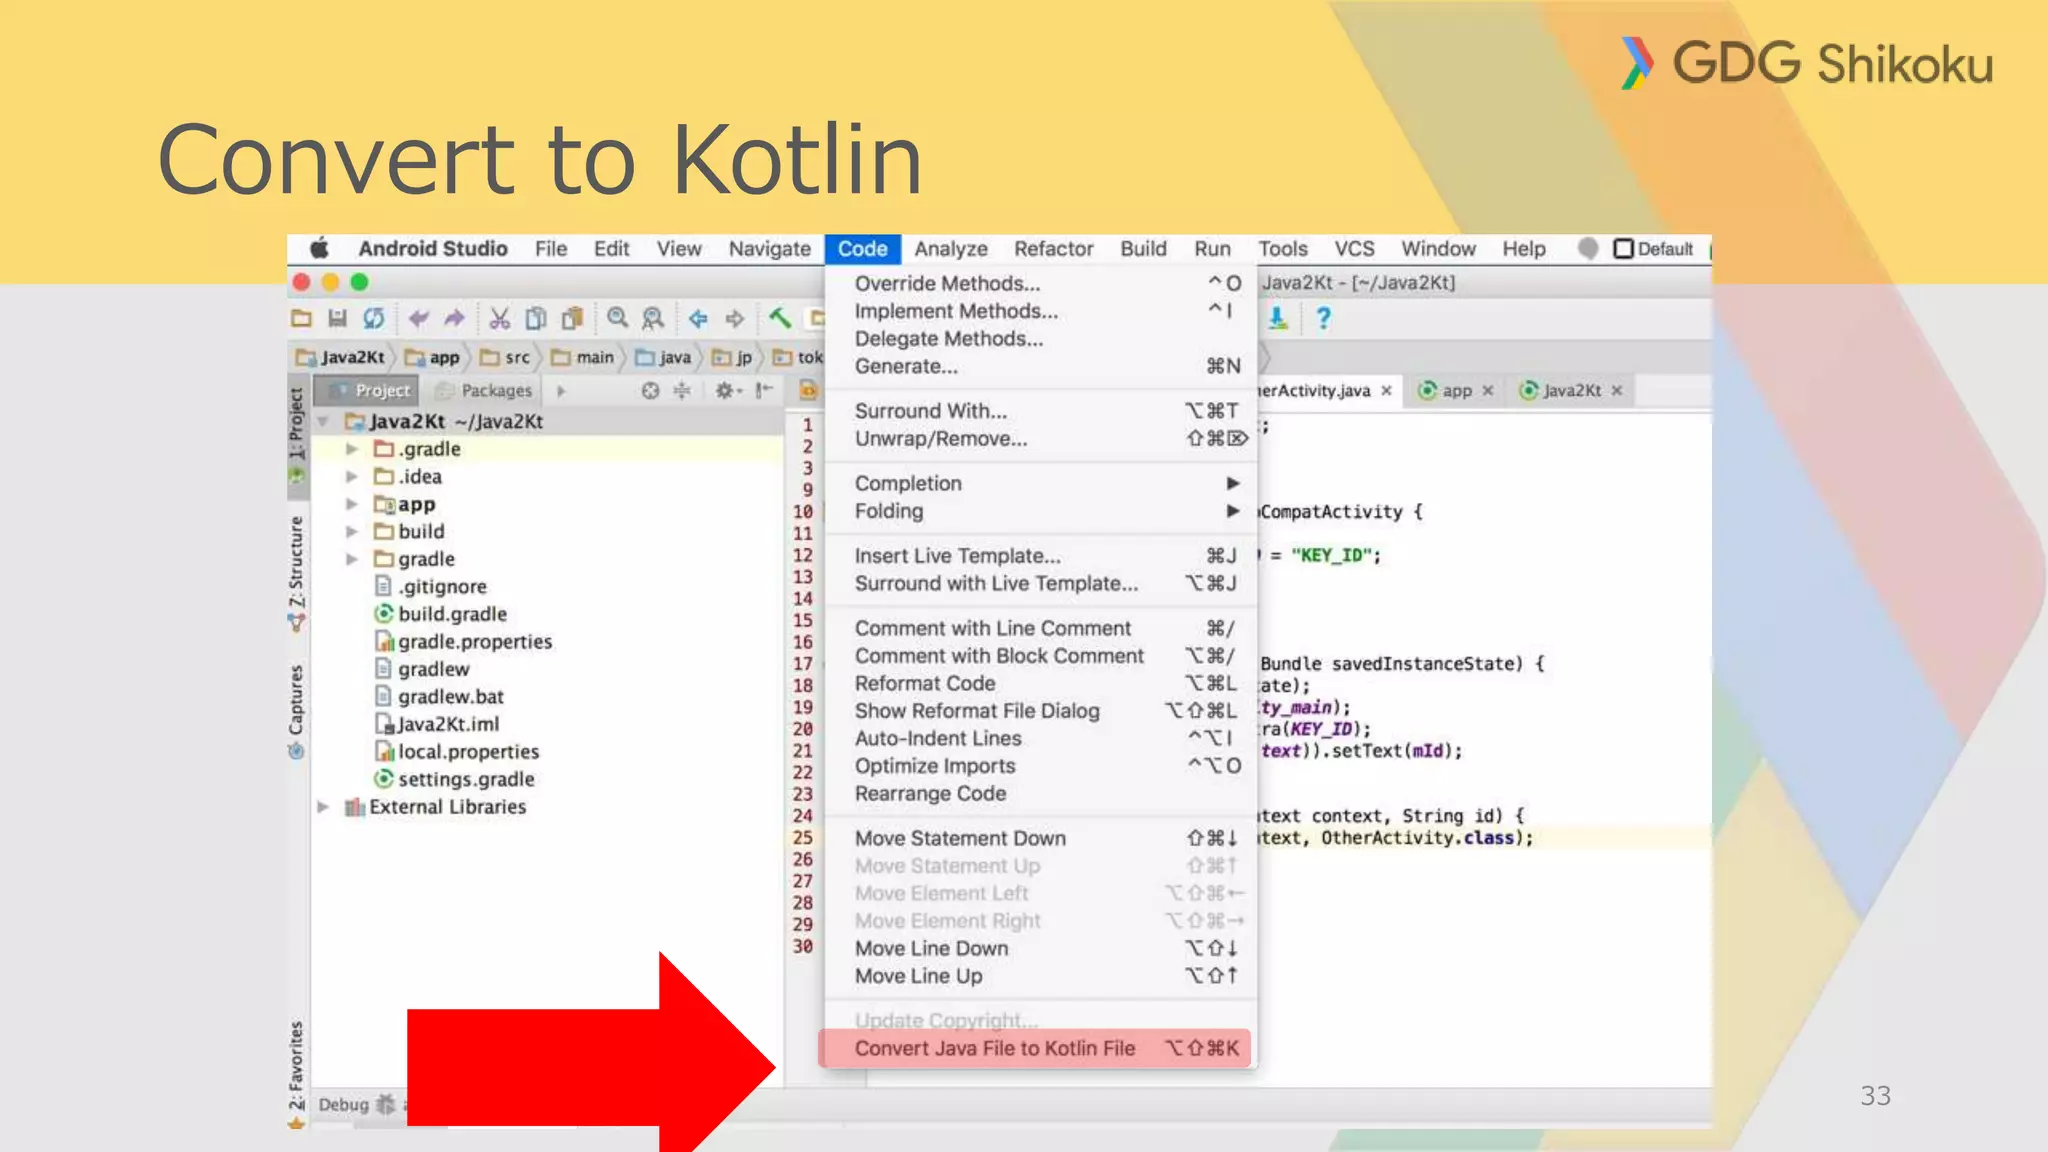This screenshot has width=2048, height=1152.
Task: Click the Synchronize refresh icon
Action: point(373,319)
